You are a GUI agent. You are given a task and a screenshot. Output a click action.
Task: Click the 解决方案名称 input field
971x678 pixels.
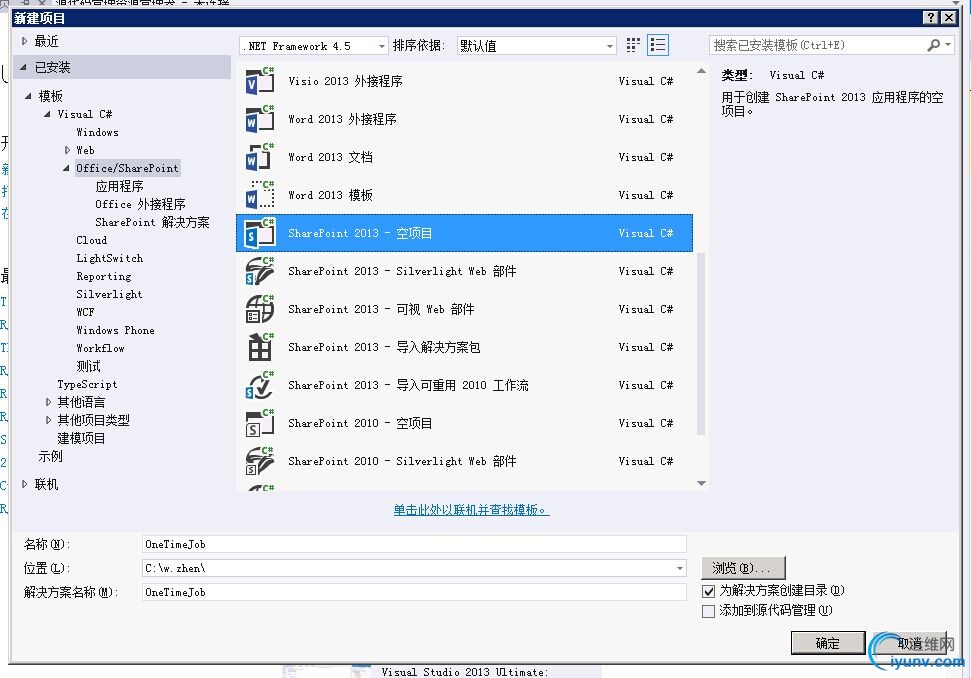pyautogui.click(x=414, y=592)
